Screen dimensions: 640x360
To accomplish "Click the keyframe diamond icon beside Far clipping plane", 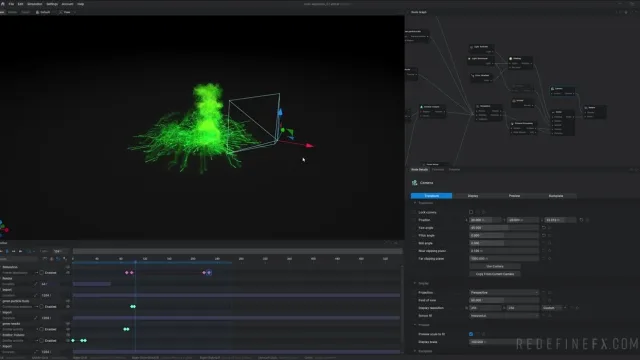I will click(549, 258).
